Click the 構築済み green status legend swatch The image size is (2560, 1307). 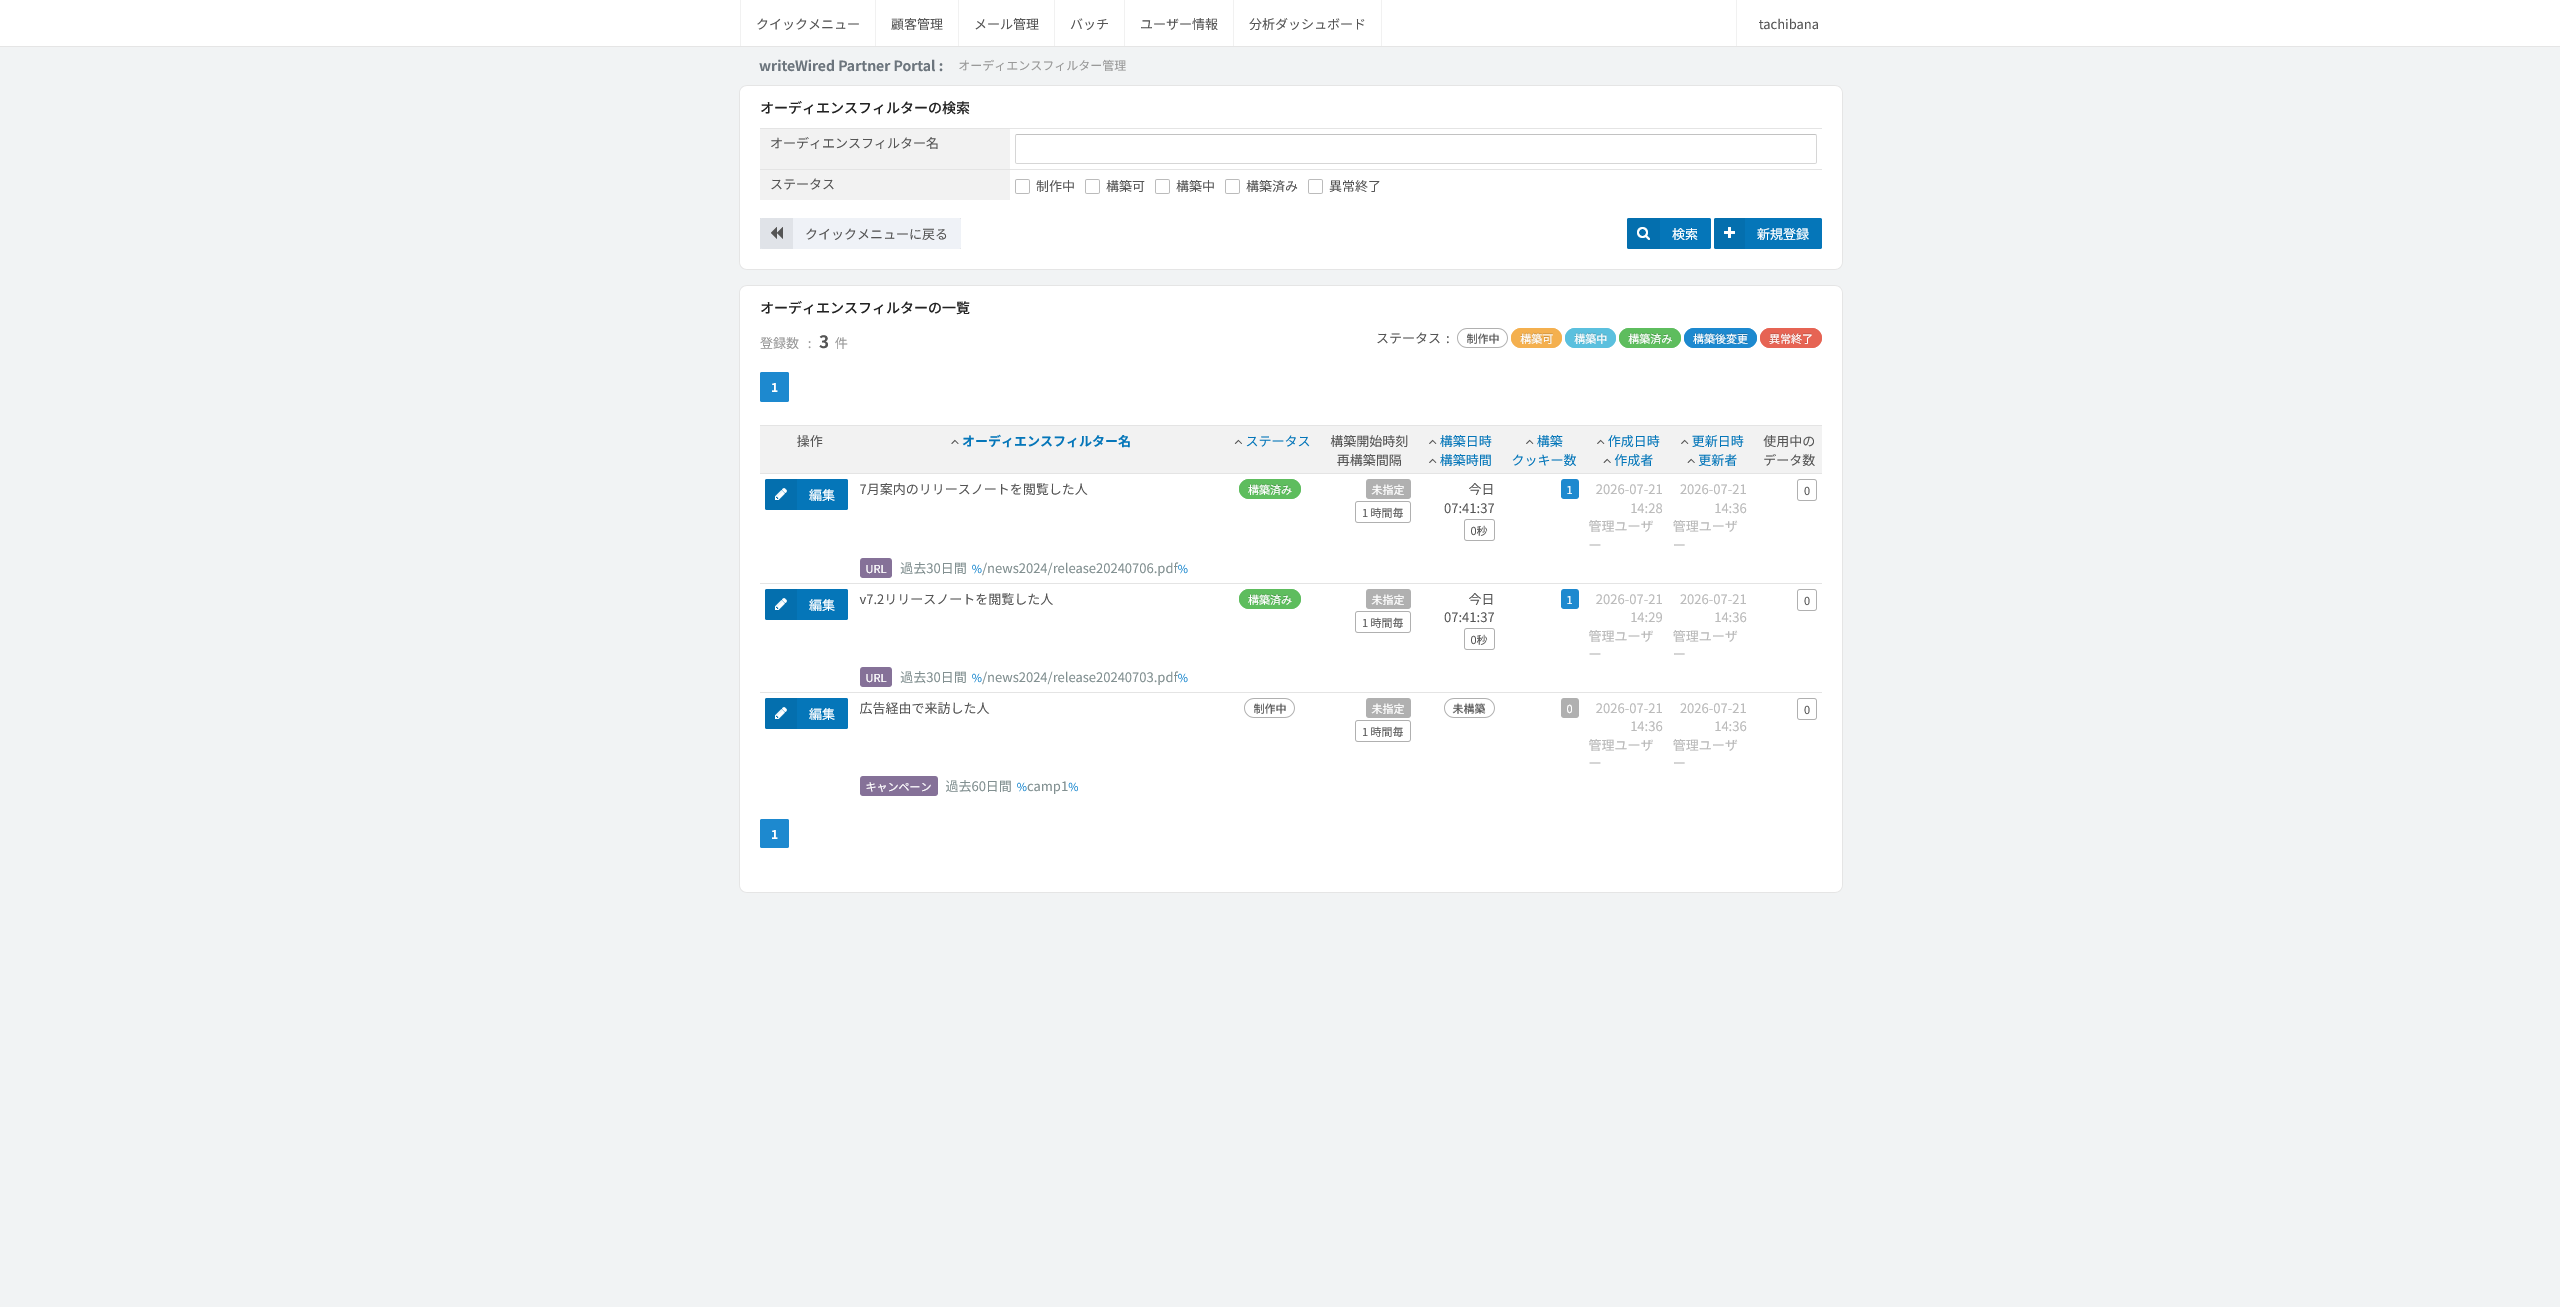[1650, 339]
